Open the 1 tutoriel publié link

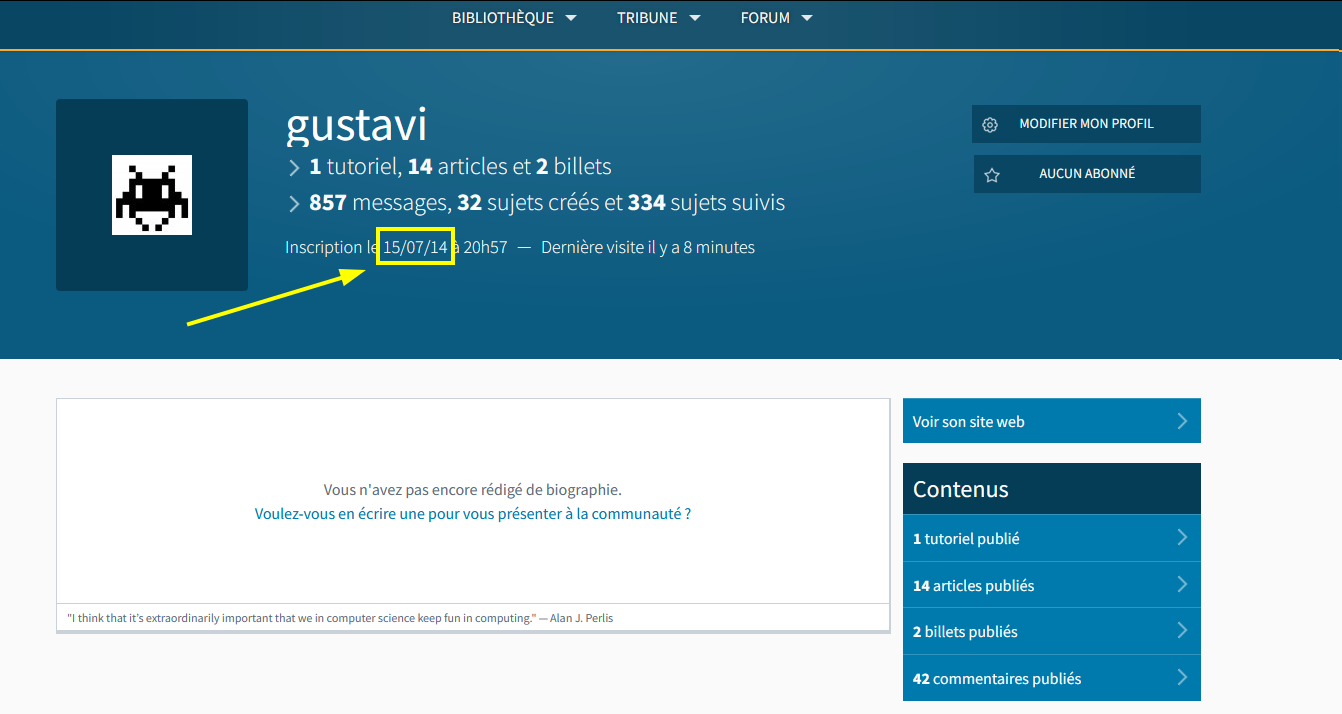(1051, 538)
